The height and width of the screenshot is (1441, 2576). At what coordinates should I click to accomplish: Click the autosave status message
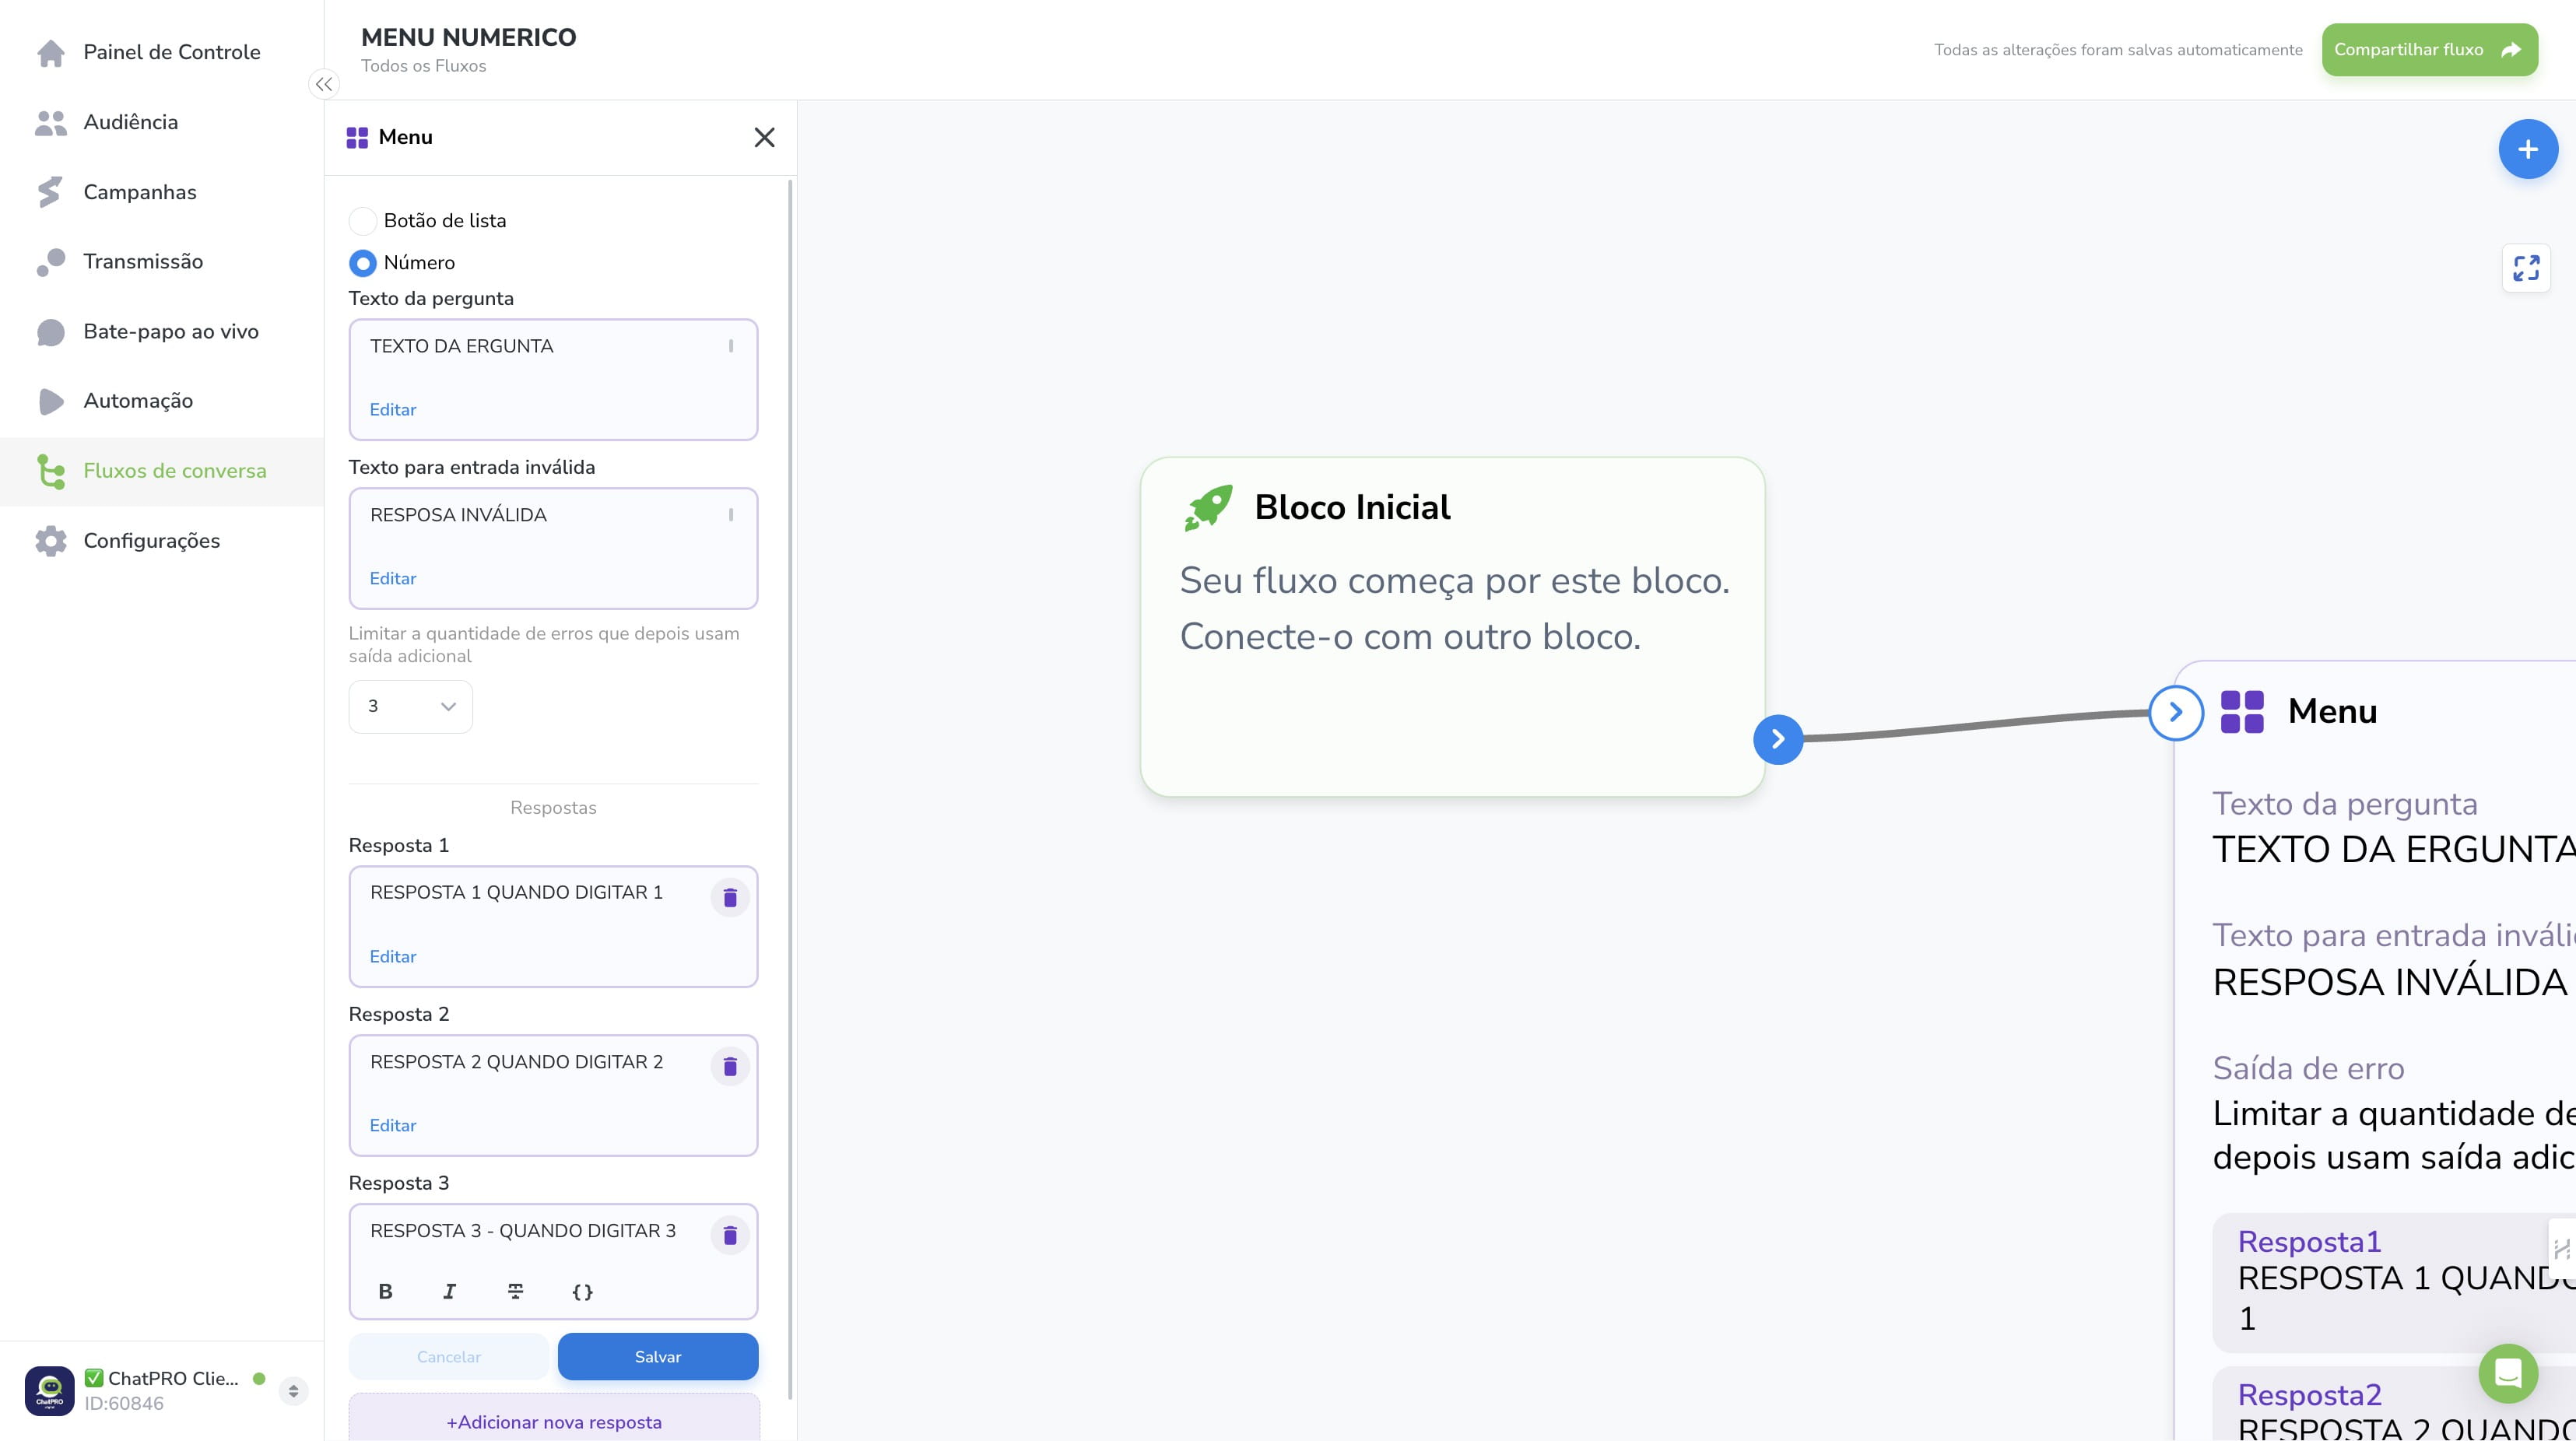pyautogui.click(x=2118, y=50)
